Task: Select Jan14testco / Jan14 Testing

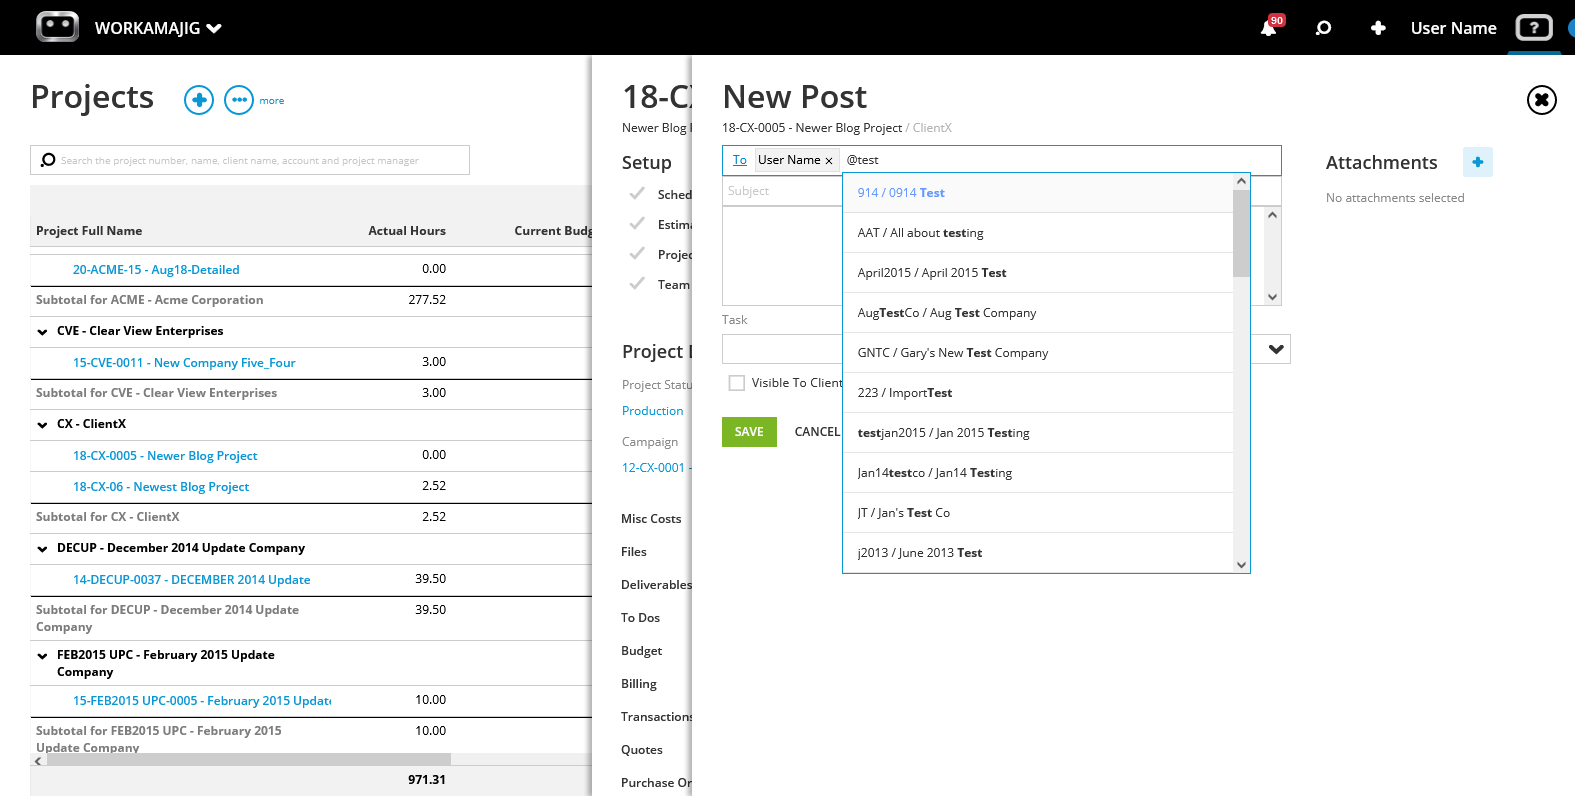Action: tap(1038, 473)
